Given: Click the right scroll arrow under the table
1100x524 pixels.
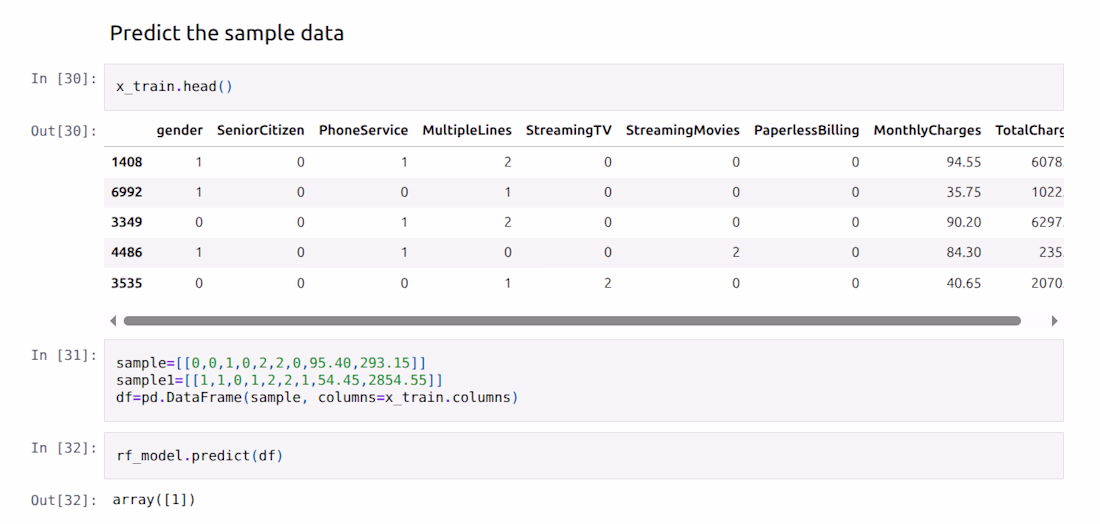Looking at the screenshot, I should tap(1054, 321).
